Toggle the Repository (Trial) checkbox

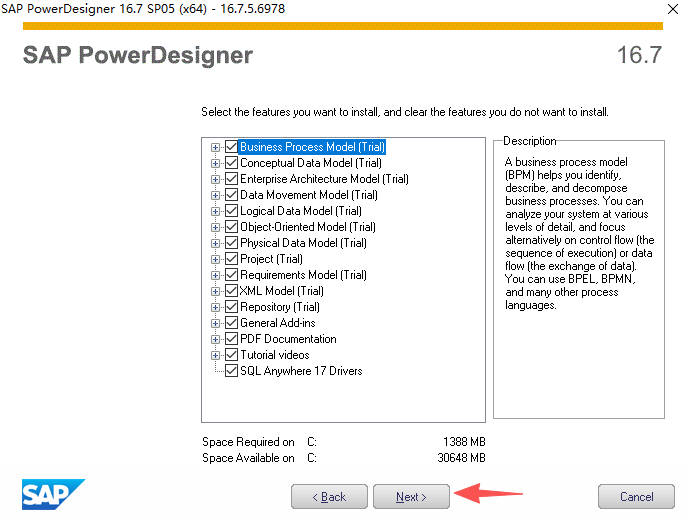pos(231,307)
